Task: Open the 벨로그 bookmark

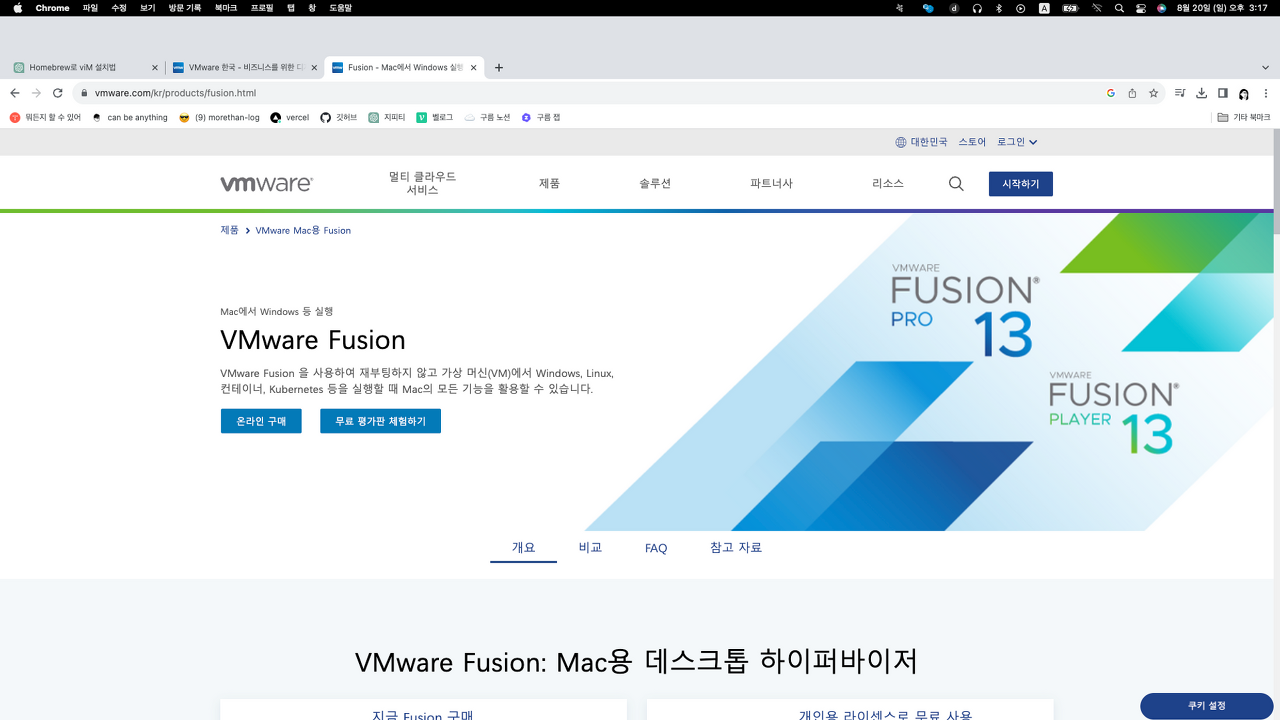Action: tap(435, 117)
